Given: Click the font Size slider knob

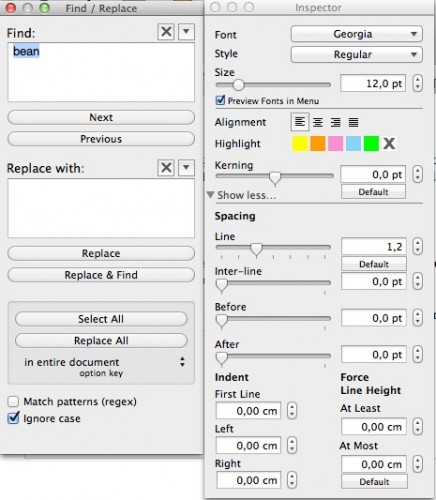Looking at the screenshot, I should point(238,85).
